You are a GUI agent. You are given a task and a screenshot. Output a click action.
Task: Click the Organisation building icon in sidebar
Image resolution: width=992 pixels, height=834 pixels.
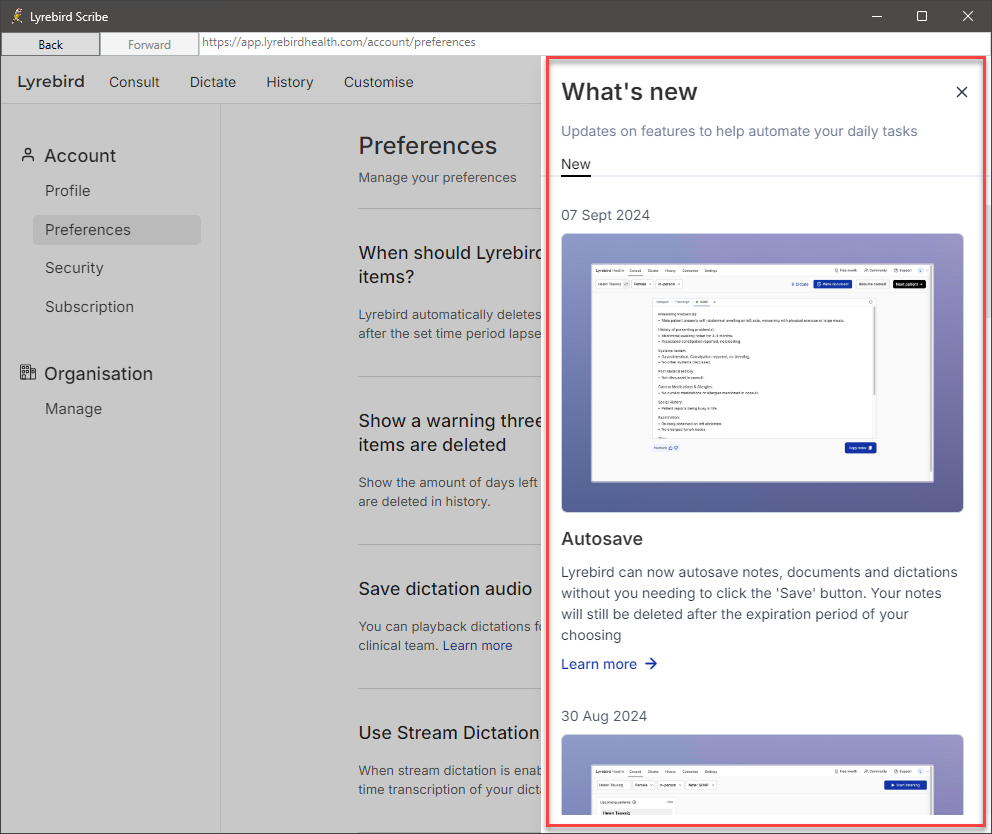point(28,372)
